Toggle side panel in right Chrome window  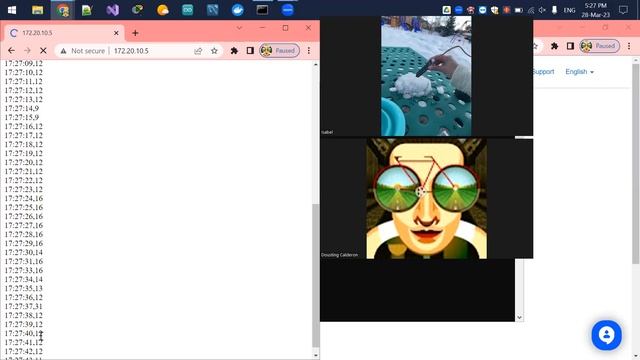(570, 46)
